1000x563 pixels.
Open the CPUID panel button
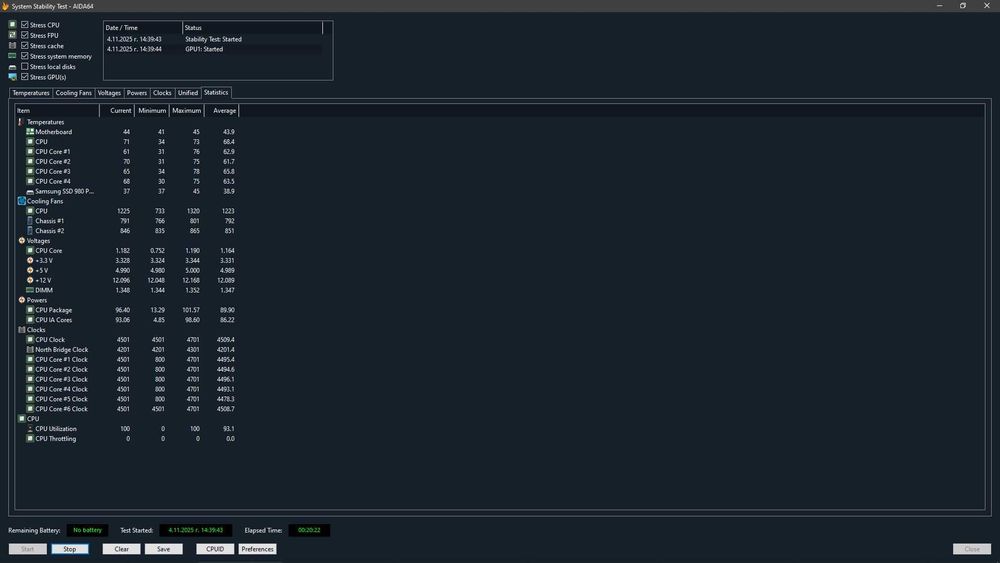click(x=215, y=549)
